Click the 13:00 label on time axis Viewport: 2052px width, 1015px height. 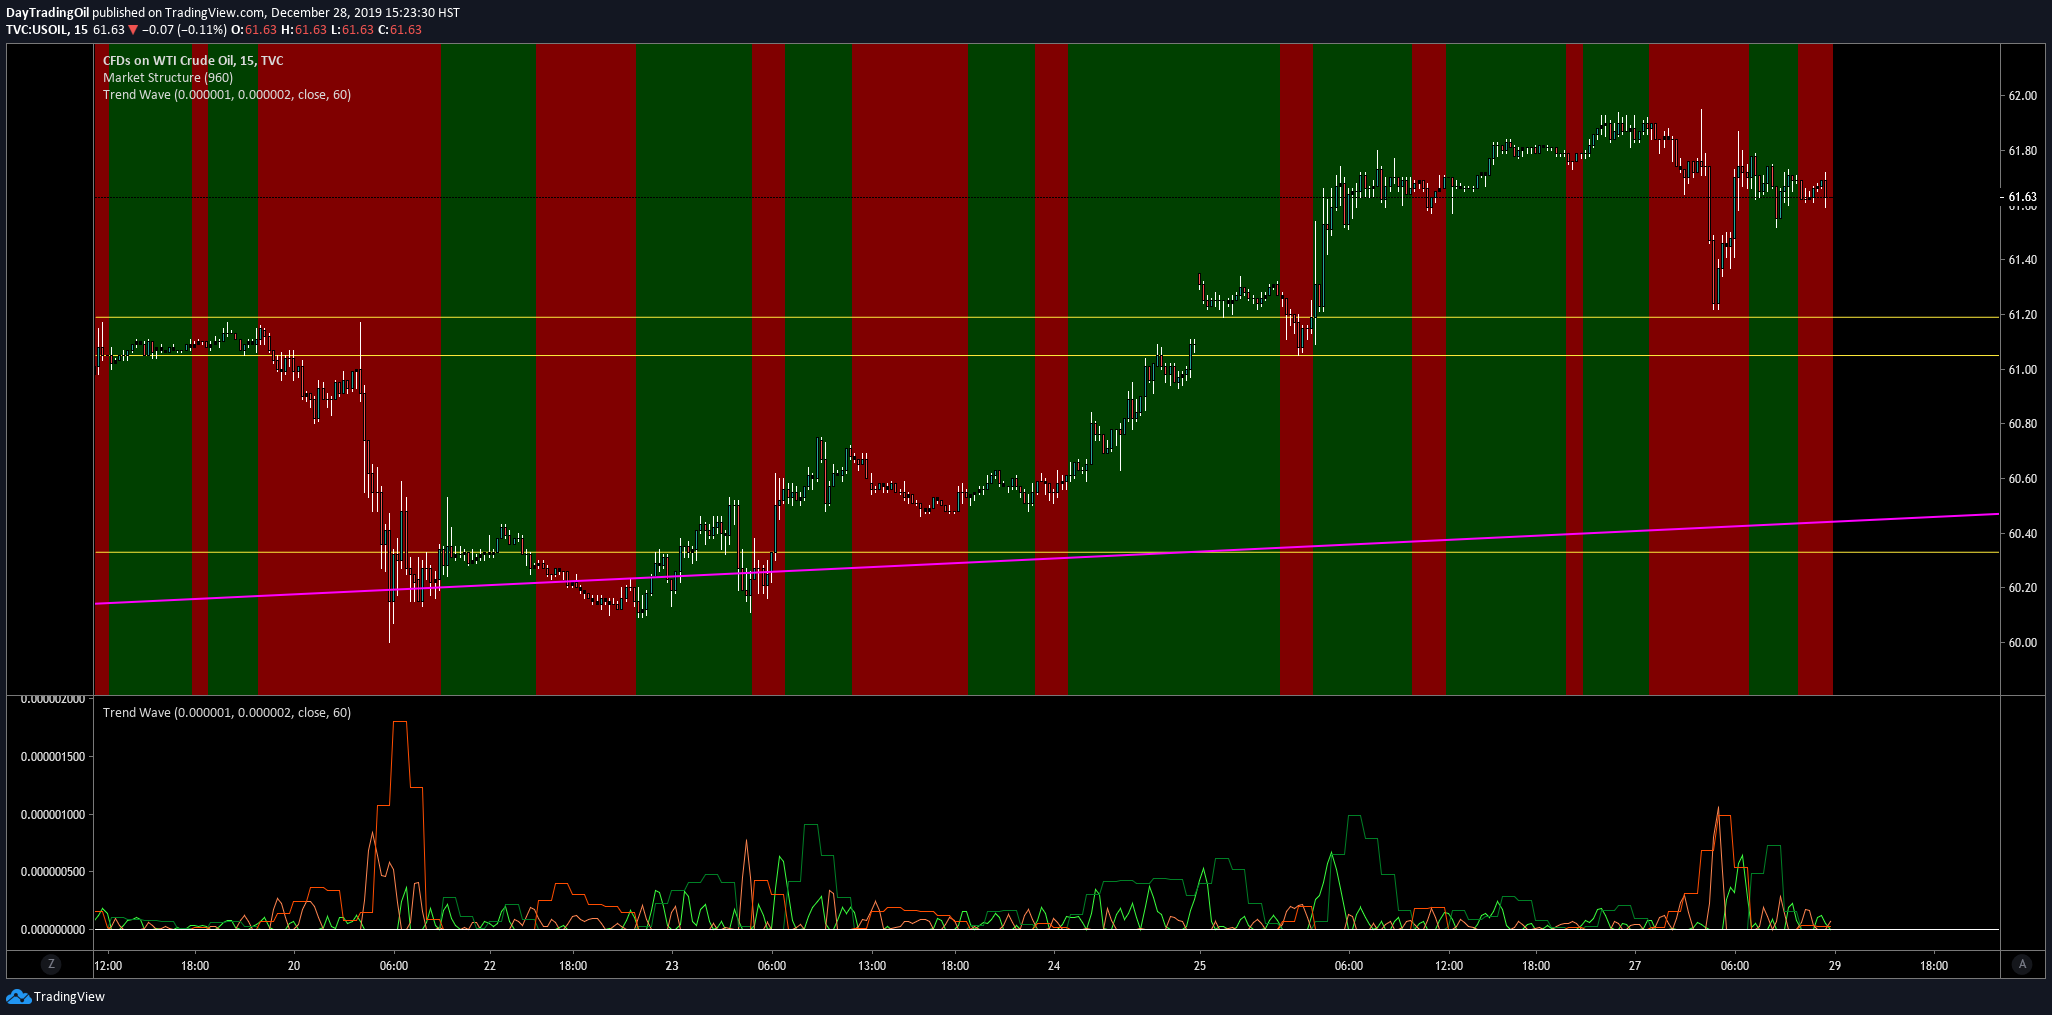click(872, 966)
